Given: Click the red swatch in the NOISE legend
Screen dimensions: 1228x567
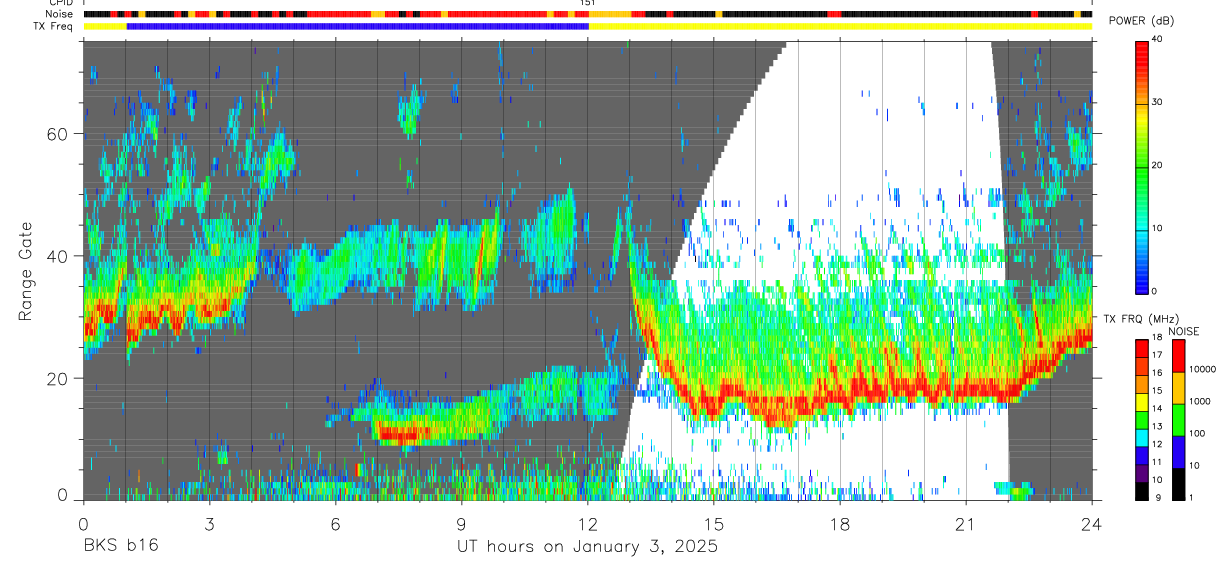Looking at the screenshot, I should (1179, 355).
